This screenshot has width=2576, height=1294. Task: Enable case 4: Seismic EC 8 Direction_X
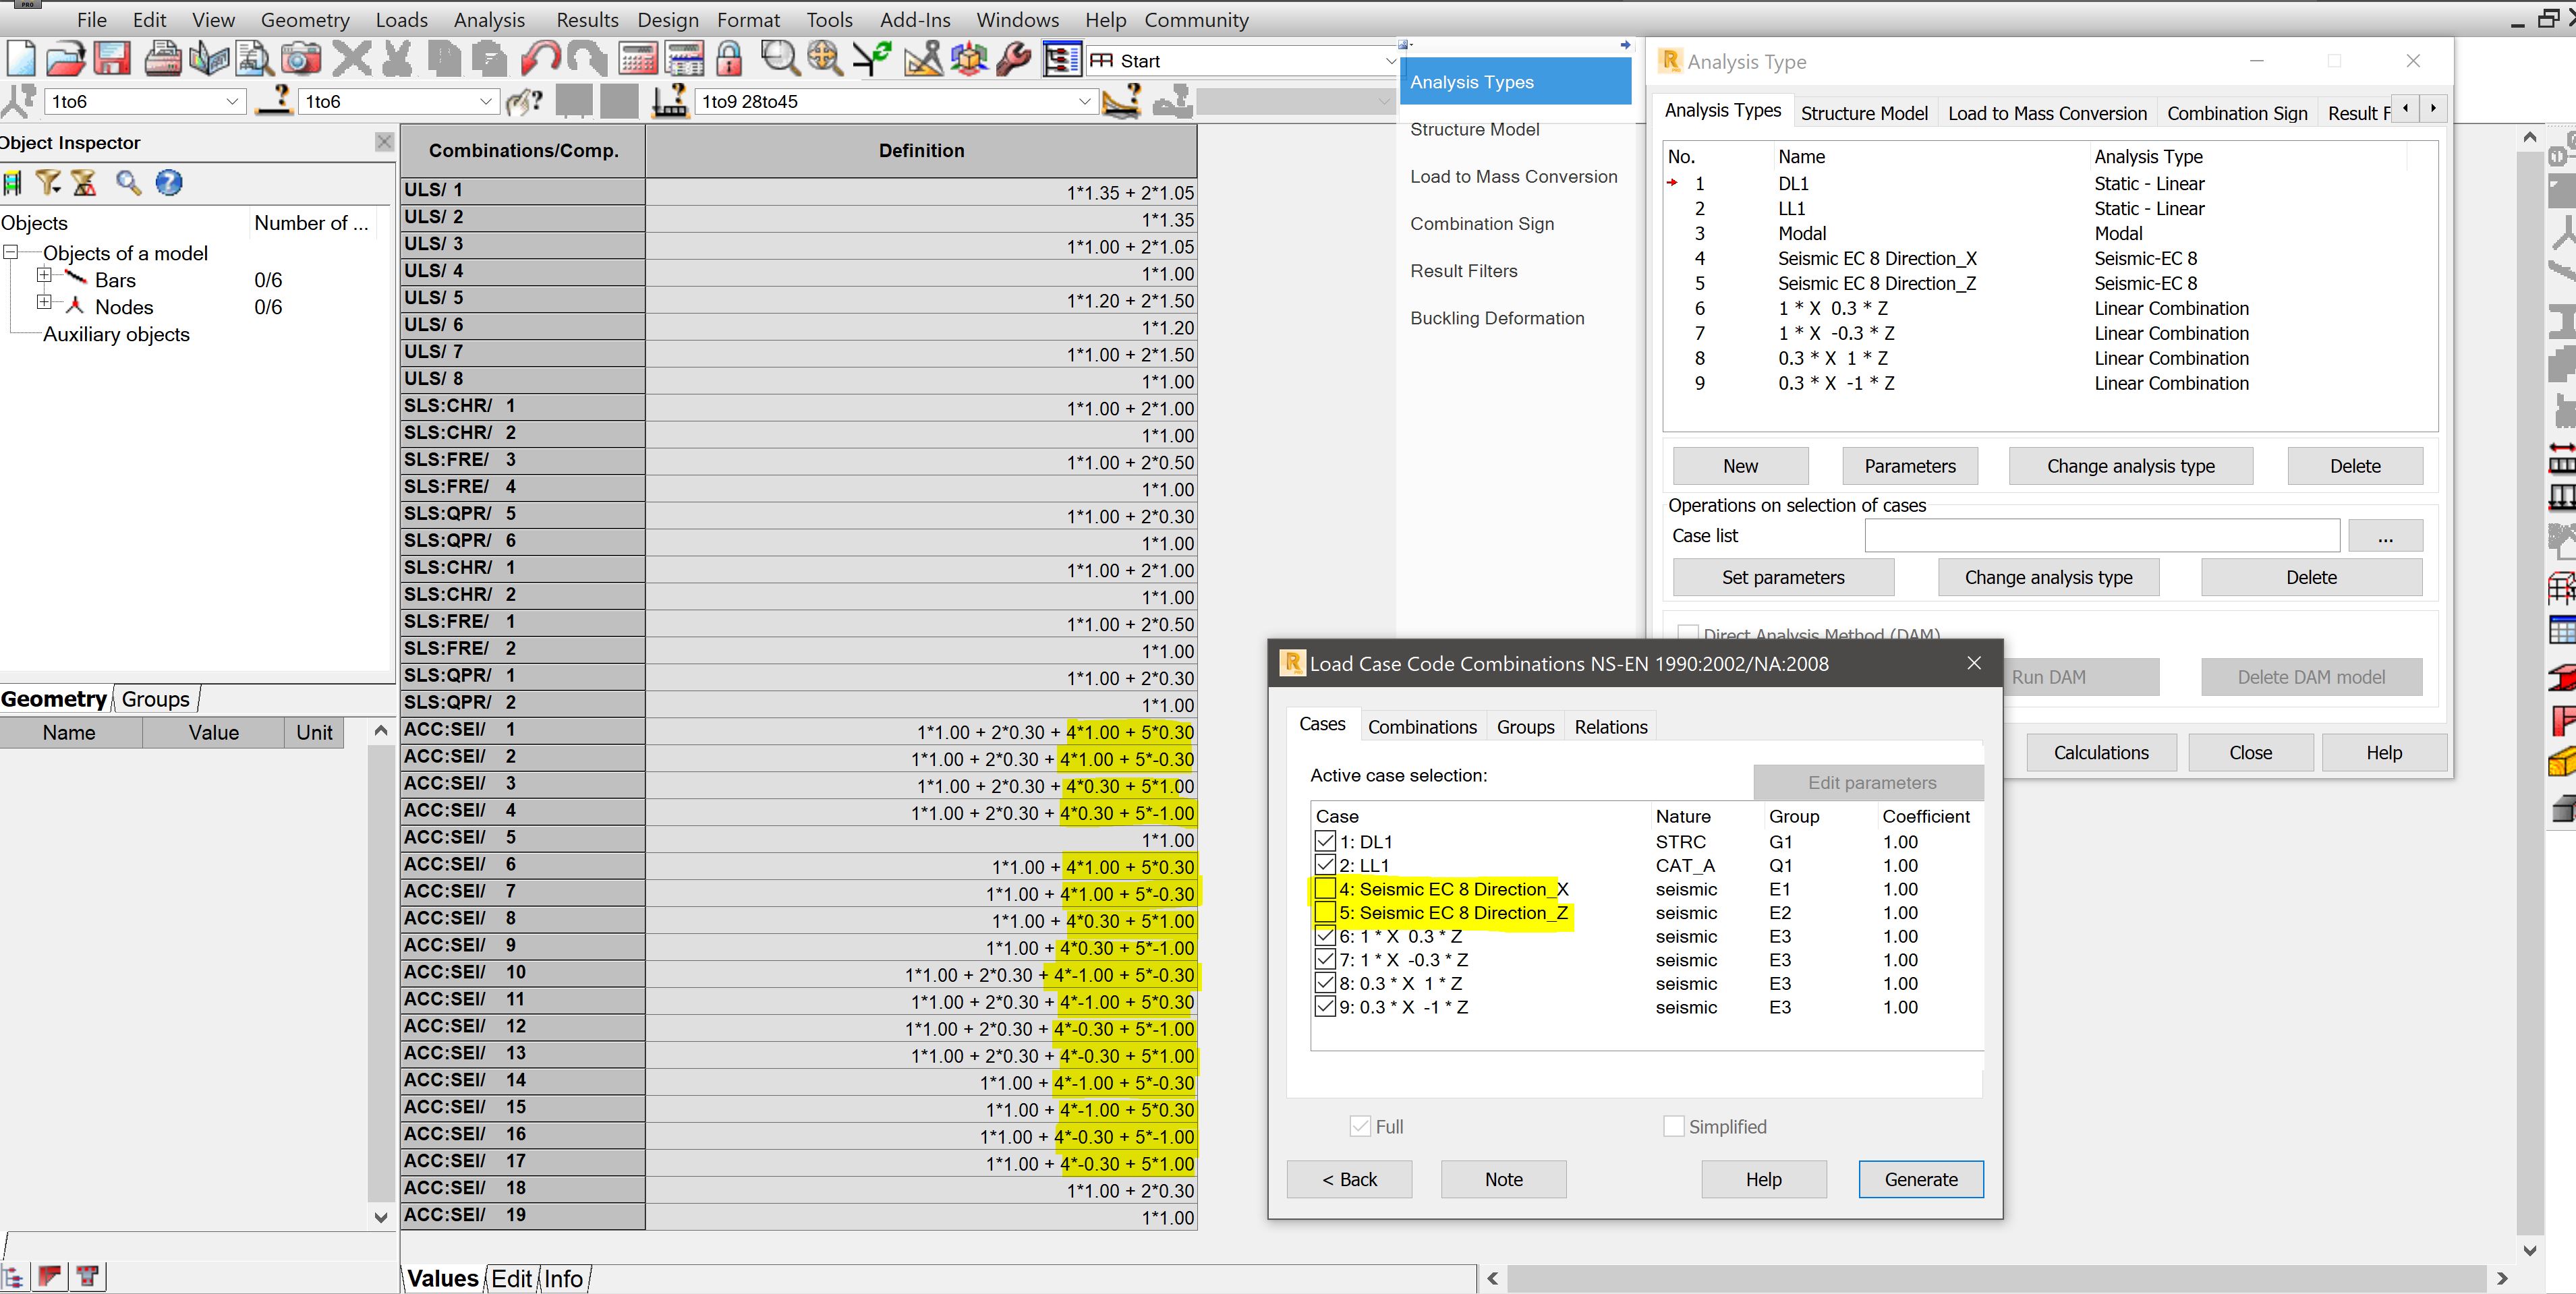1325,889
